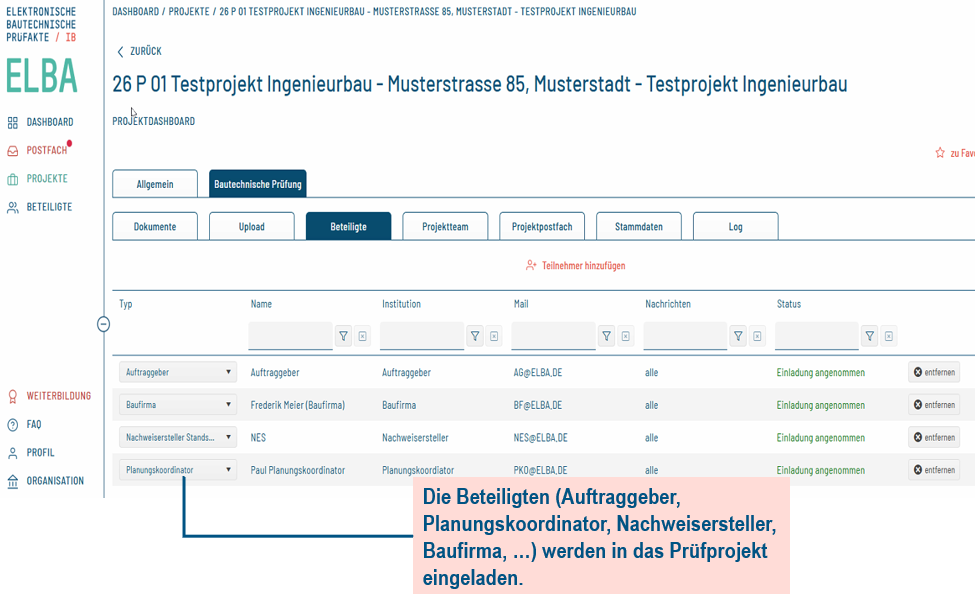This screenshot has height=596, width=975.
Task: Expand the Baufirma type dropdown
Action: click(x=178, y=405)
